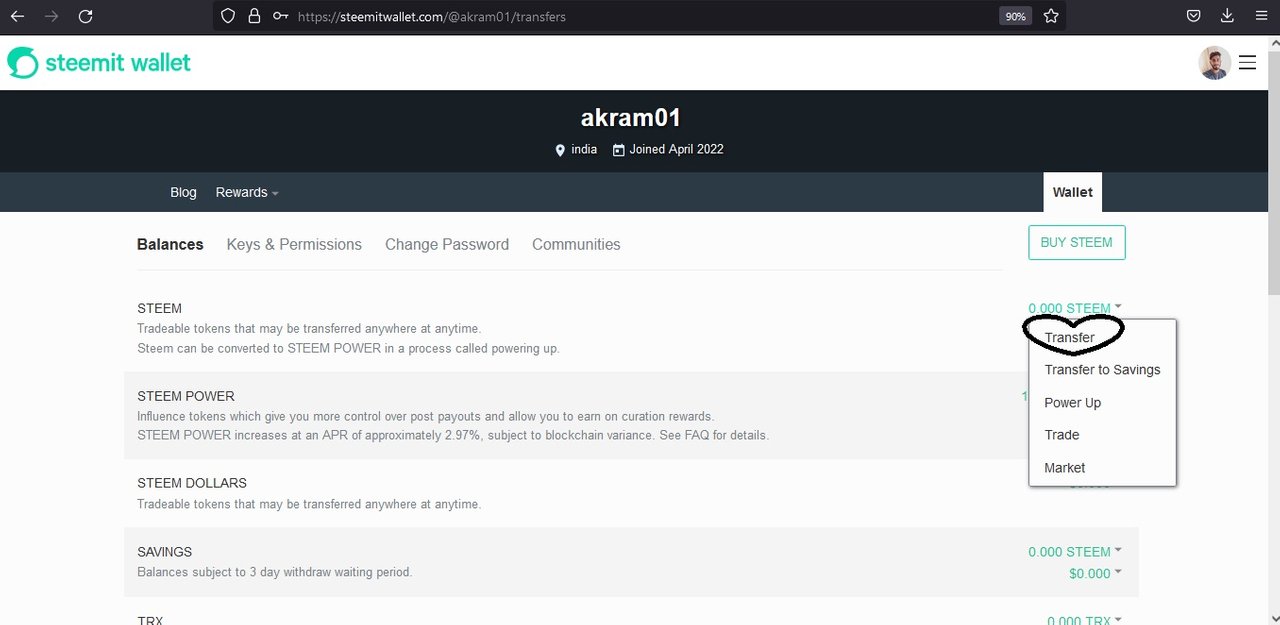
Task: Click the padlock site security icon
Action: coord(254,16)
